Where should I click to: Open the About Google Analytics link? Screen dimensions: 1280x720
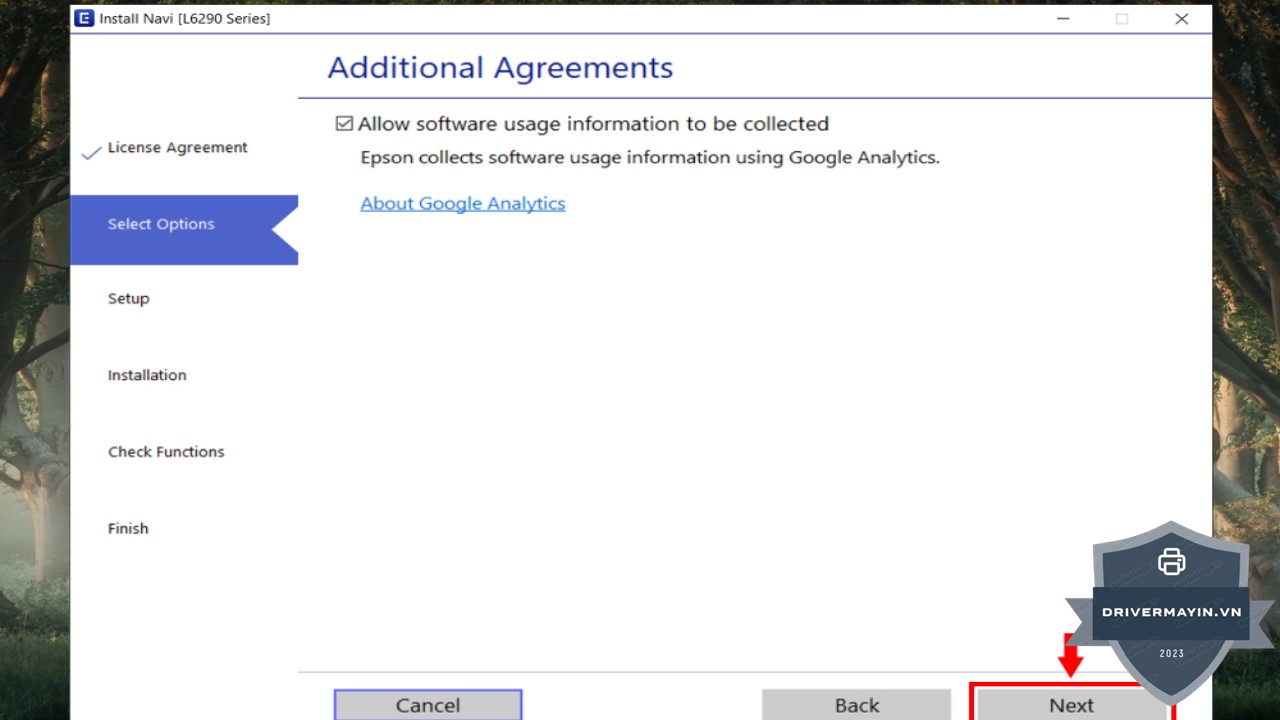coord(462,203)
